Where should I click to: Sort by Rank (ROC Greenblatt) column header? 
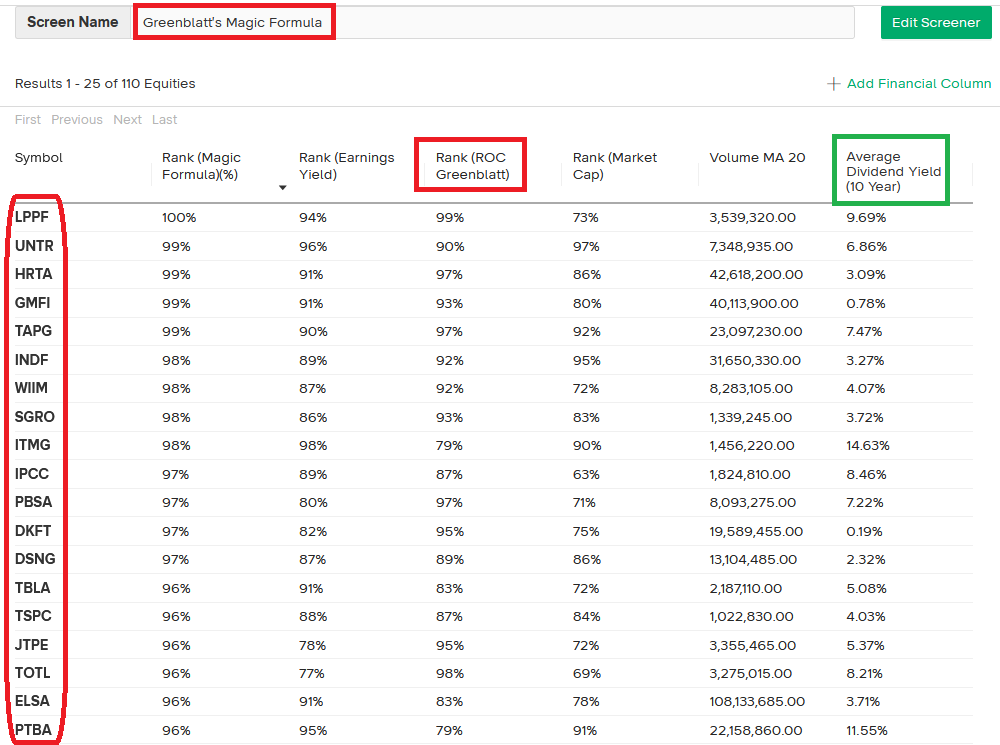[472, 166]
